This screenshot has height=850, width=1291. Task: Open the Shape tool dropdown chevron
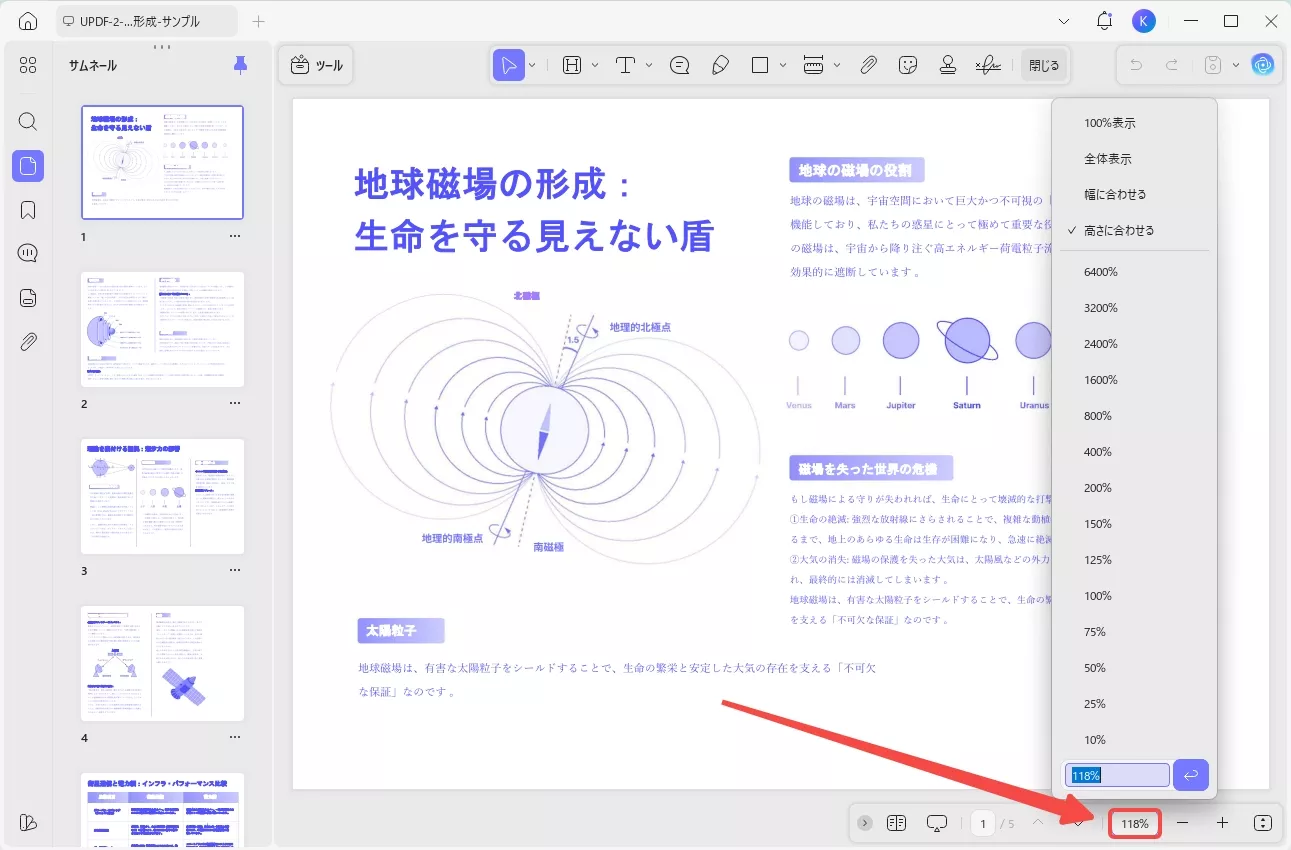782,64
